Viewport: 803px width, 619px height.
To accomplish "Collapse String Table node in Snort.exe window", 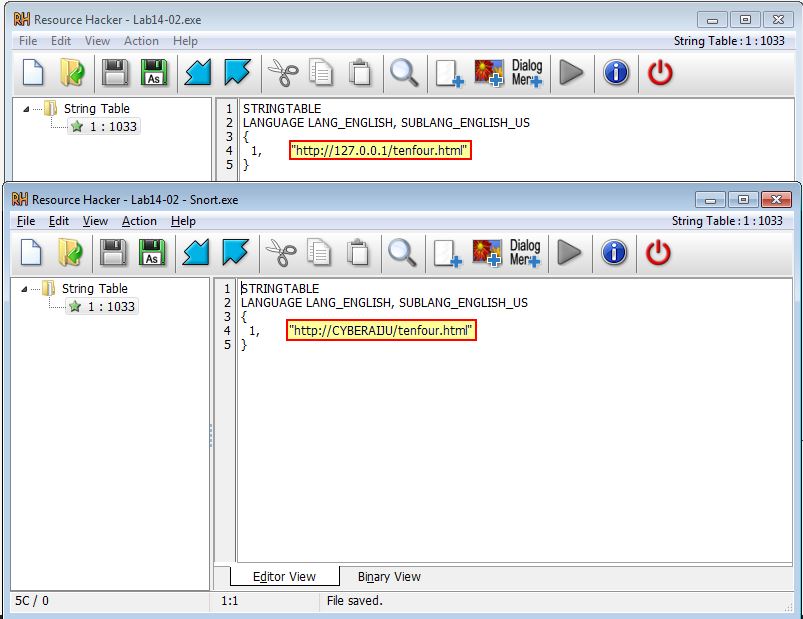I will (24, 289).
